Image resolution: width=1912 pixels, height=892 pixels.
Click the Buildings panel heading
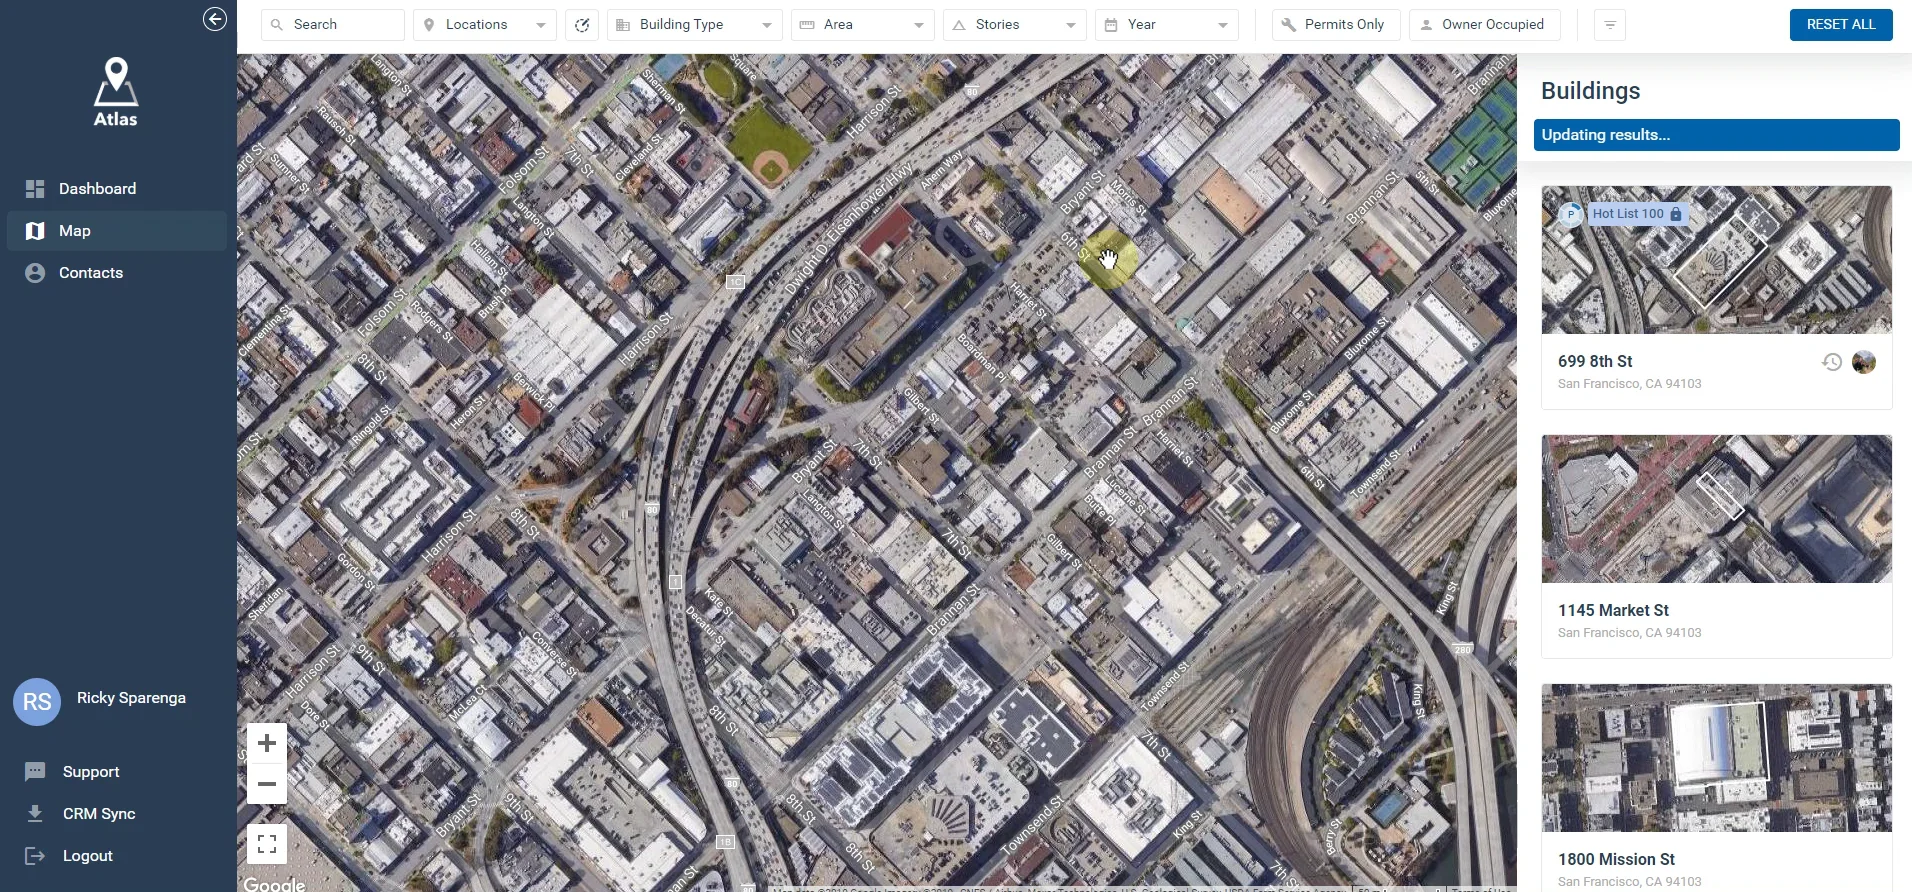(1590, 91)
